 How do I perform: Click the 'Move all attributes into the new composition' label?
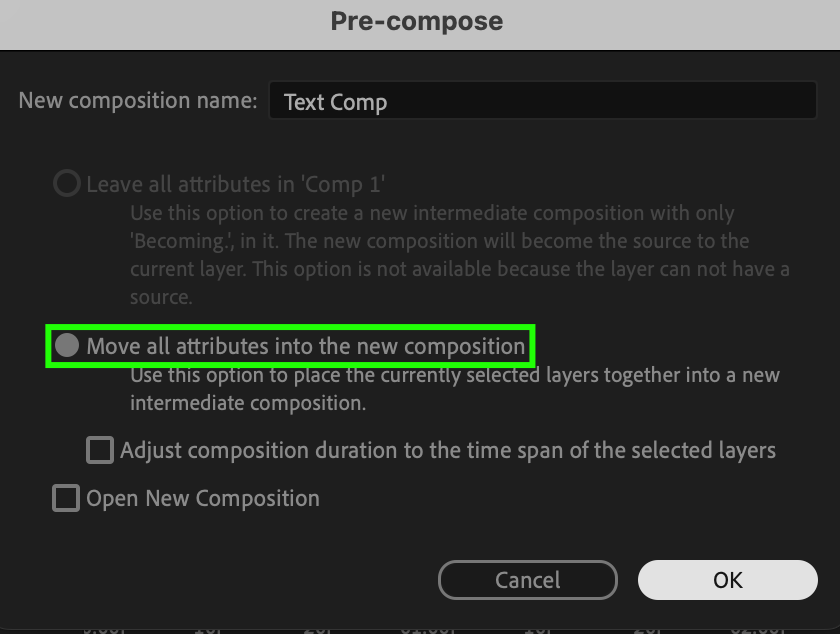click(x=305, y=346)
